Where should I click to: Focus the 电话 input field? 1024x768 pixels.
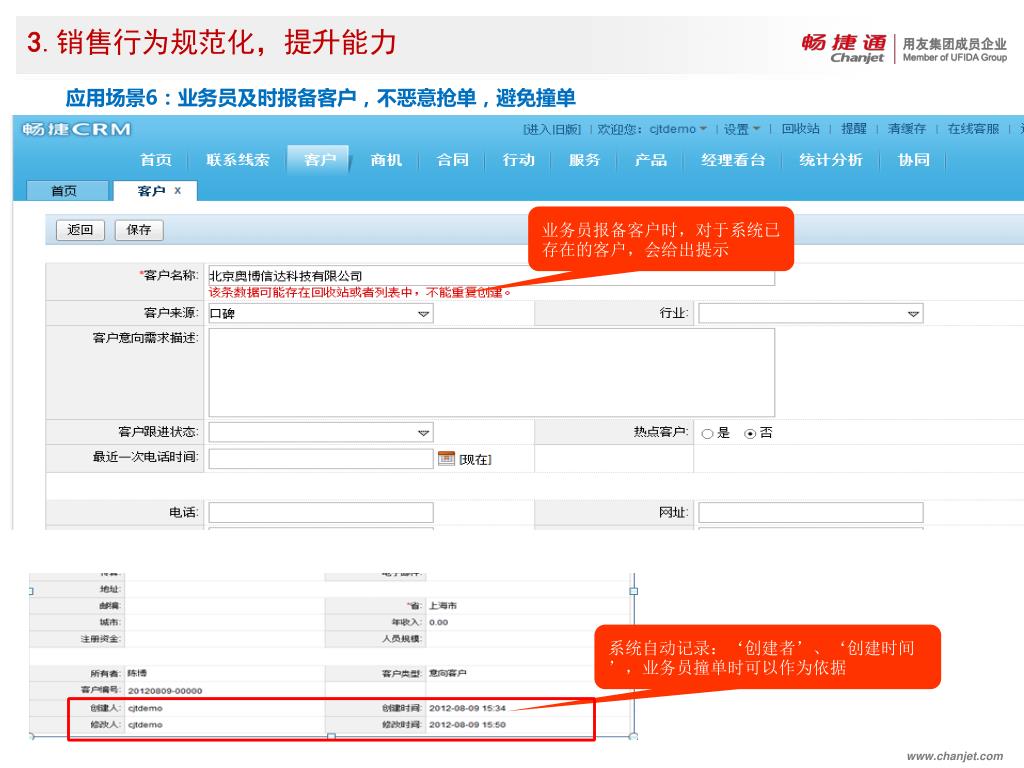click(x=321, y=513)
